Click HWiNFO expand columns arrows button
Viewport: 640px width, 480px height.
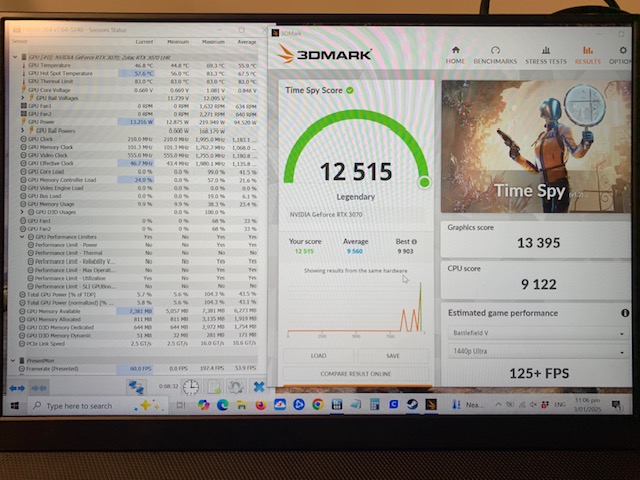click(x=17, y=388)
